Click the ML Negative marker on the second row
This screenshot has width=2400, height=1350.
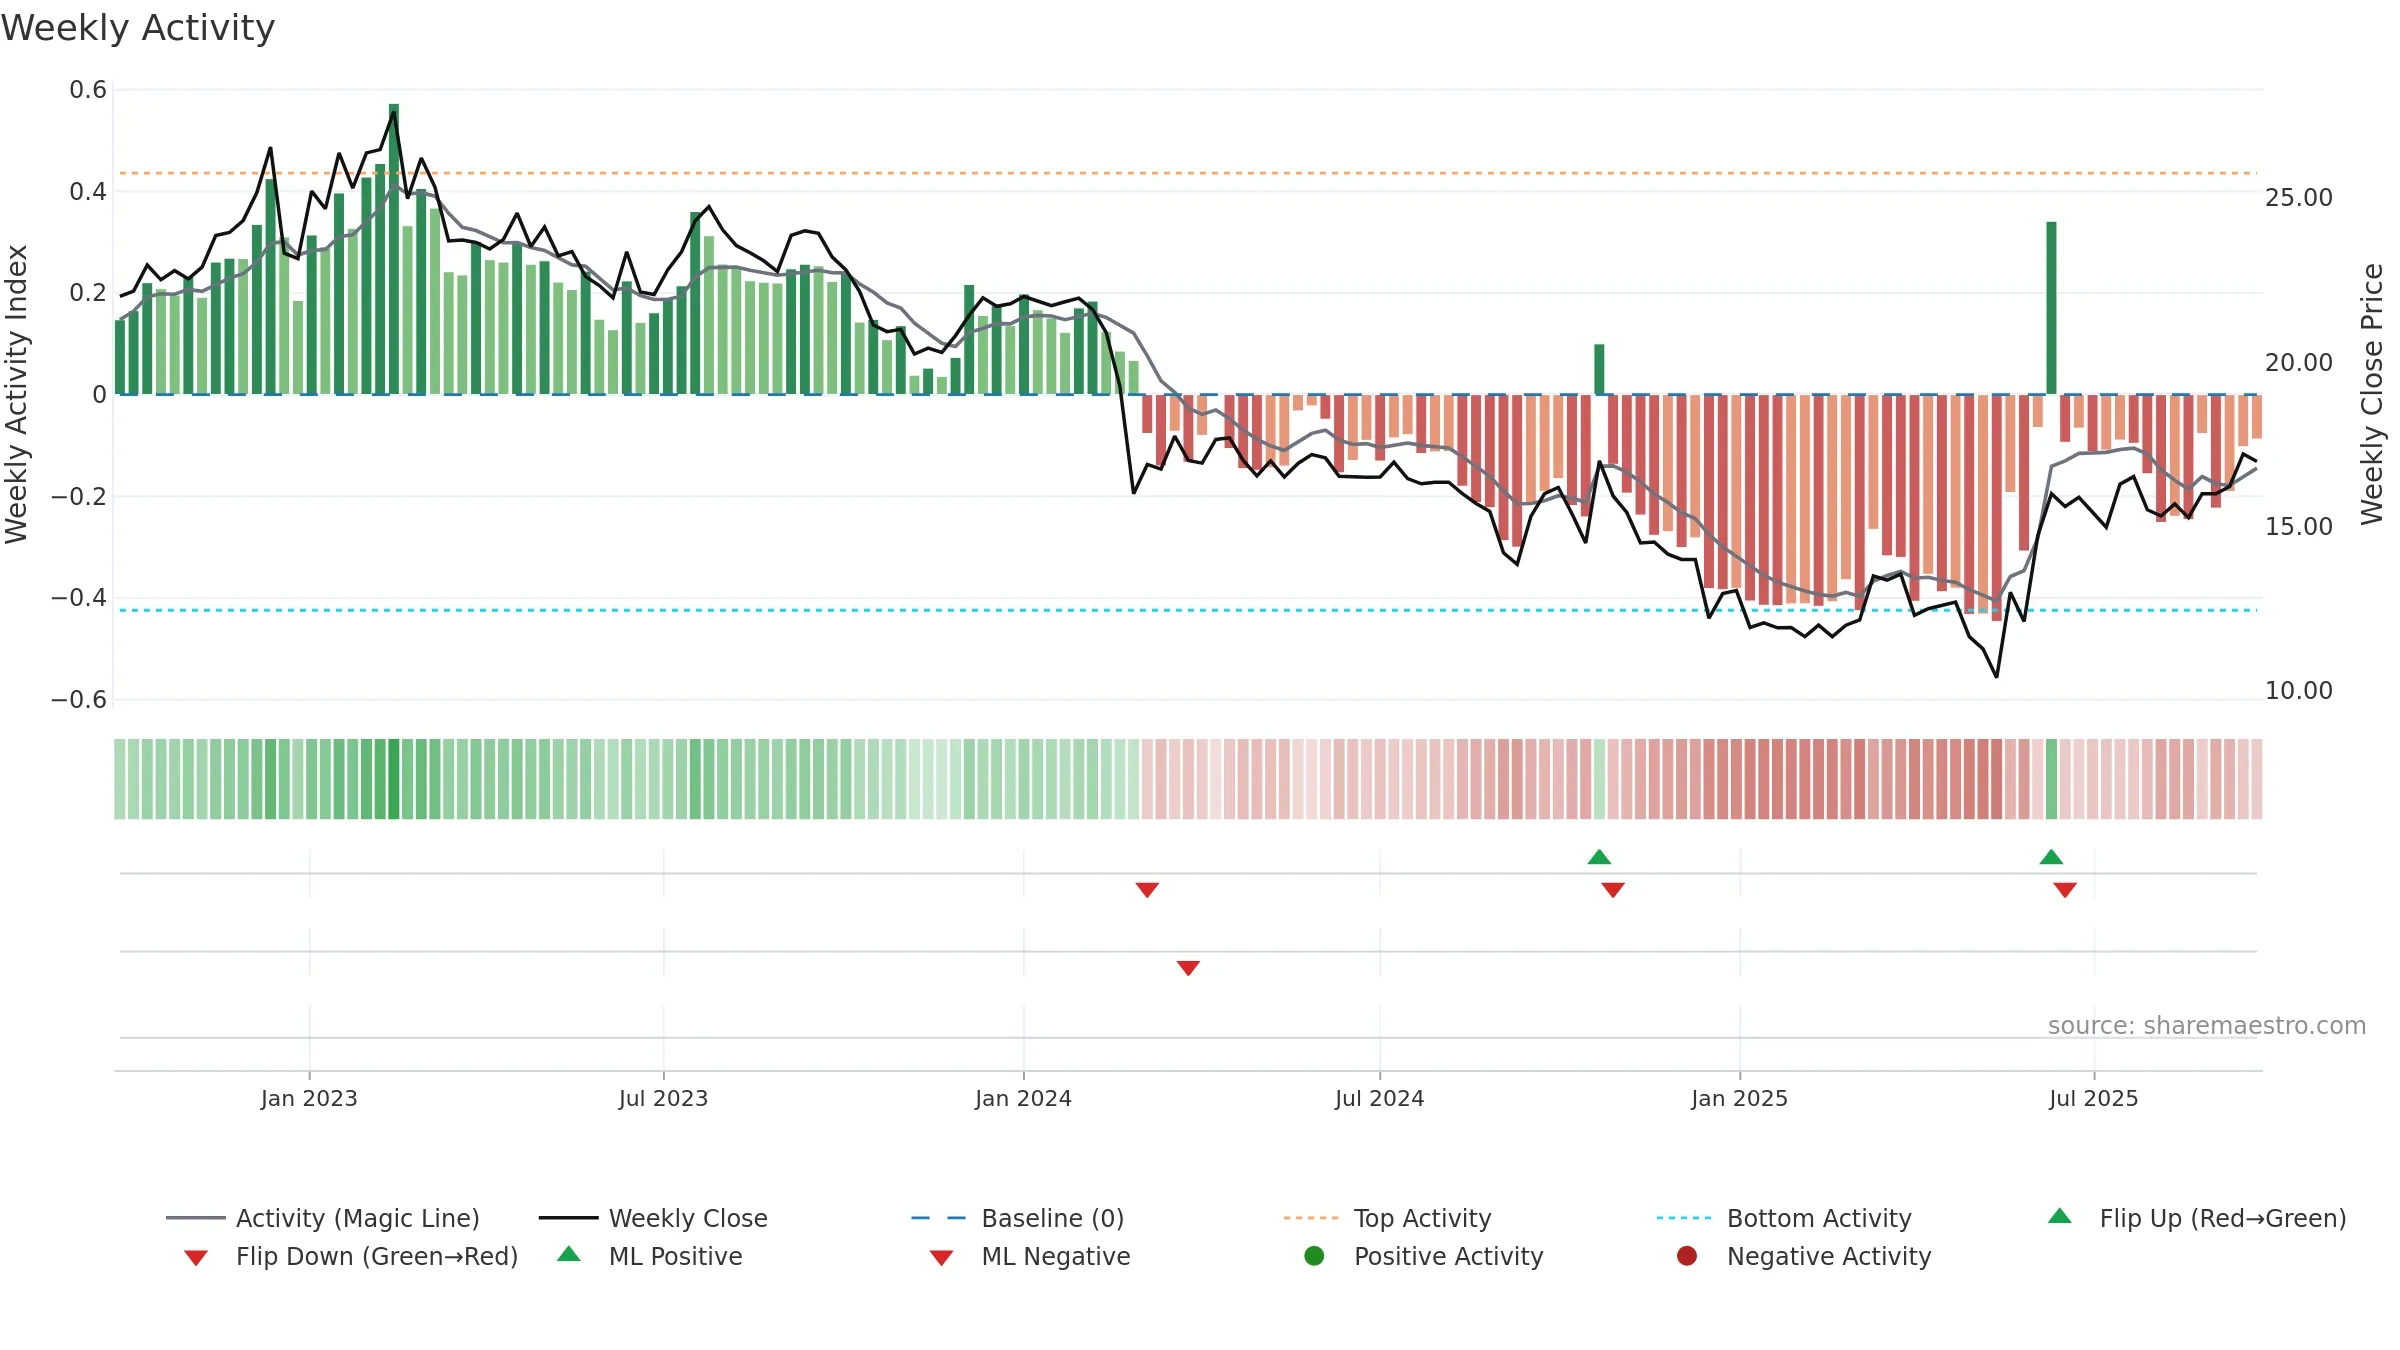coord(1188,968)
